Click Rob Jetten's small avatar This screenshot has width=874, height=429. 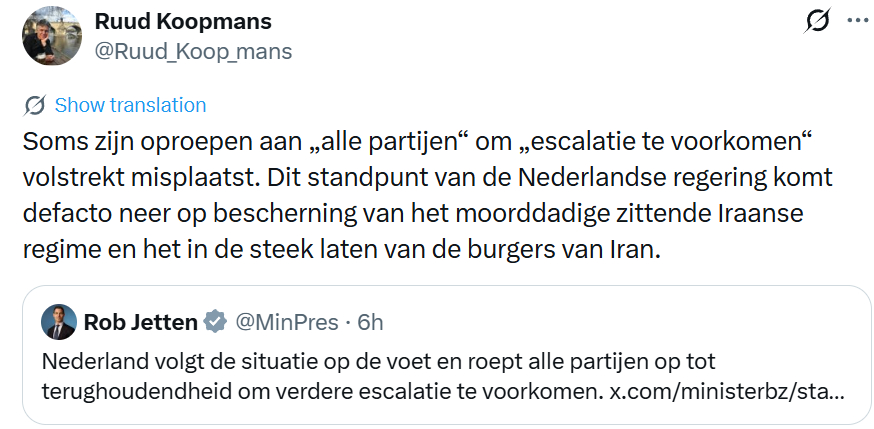(59, 322)
